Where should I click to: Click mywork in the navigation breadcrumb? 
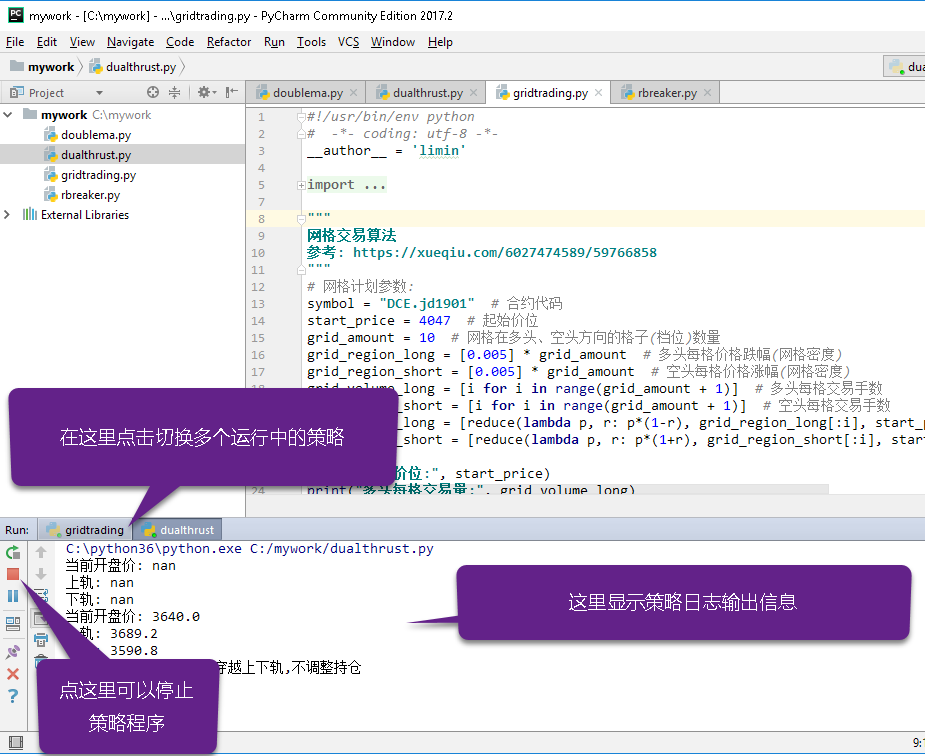click(42, 67)
